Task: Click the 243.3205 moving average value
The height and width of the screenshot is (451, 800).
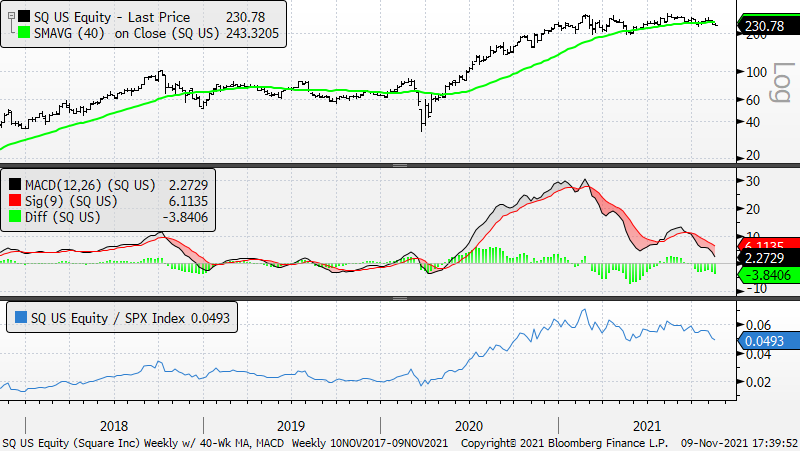Action: click(x=253, y=34)
